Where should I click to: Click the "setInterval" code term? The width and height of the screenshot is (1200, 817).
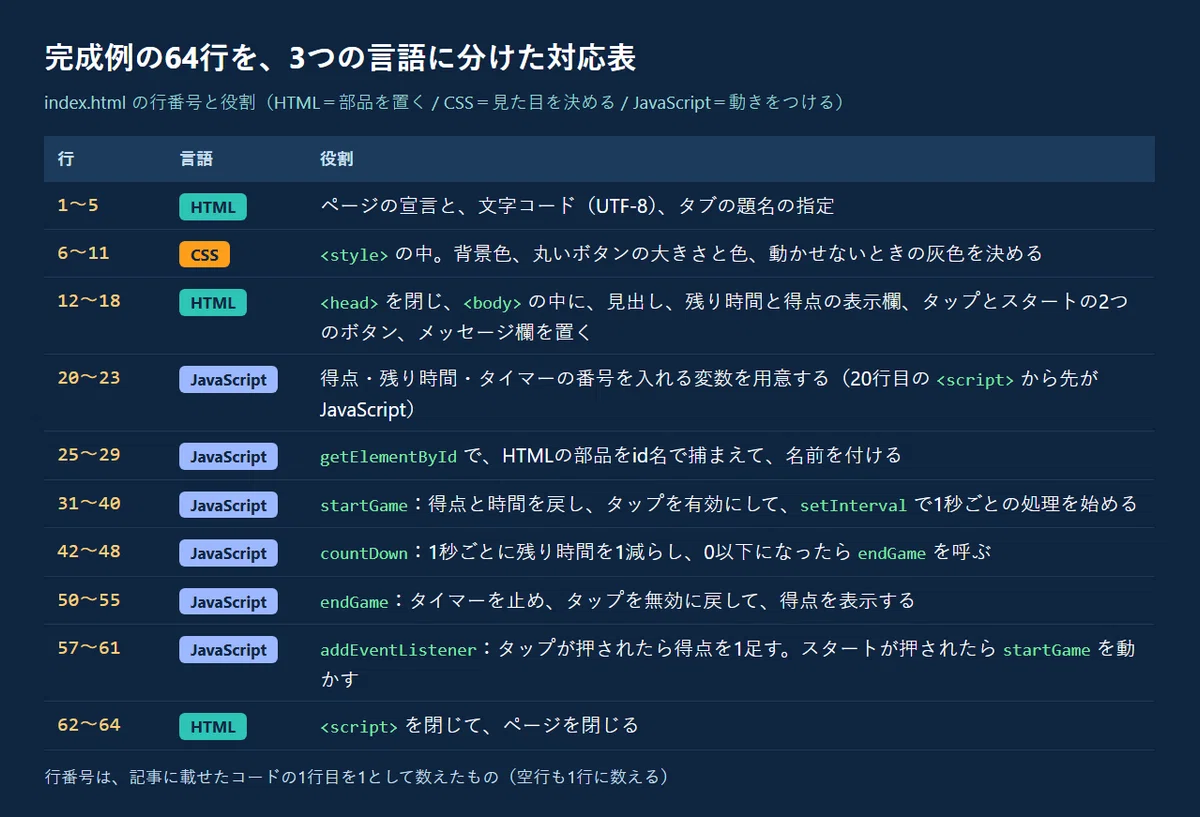(x=854, y=506)
